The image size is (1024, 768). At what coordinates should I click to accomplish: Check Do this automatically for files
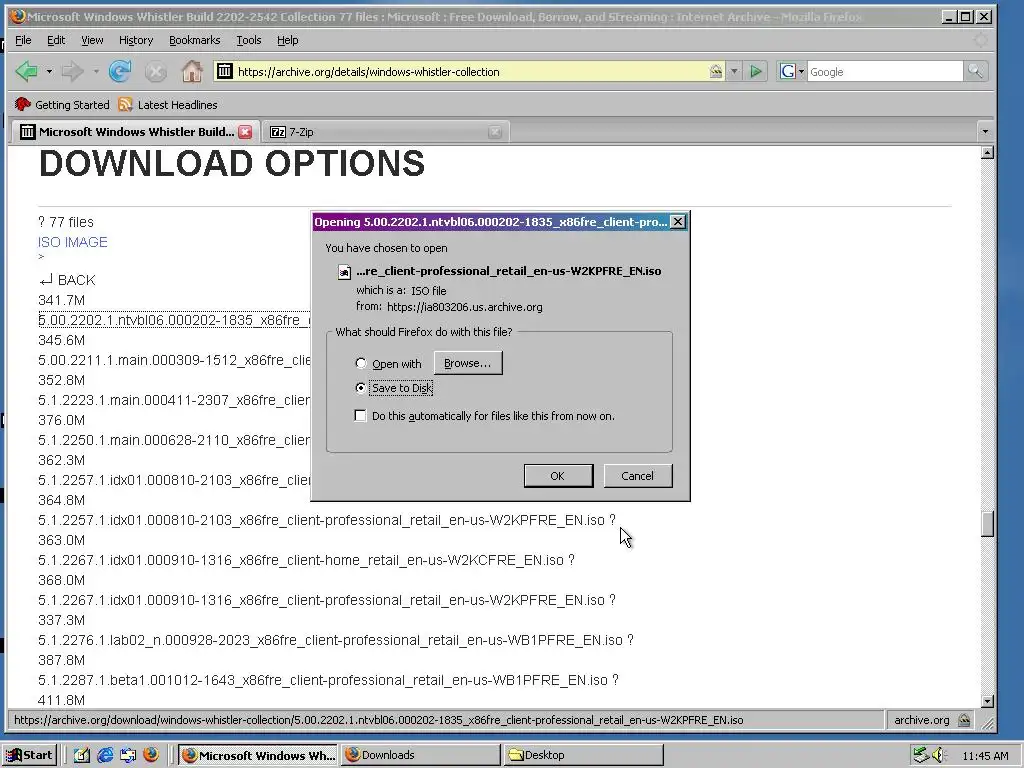click(360, 416)
